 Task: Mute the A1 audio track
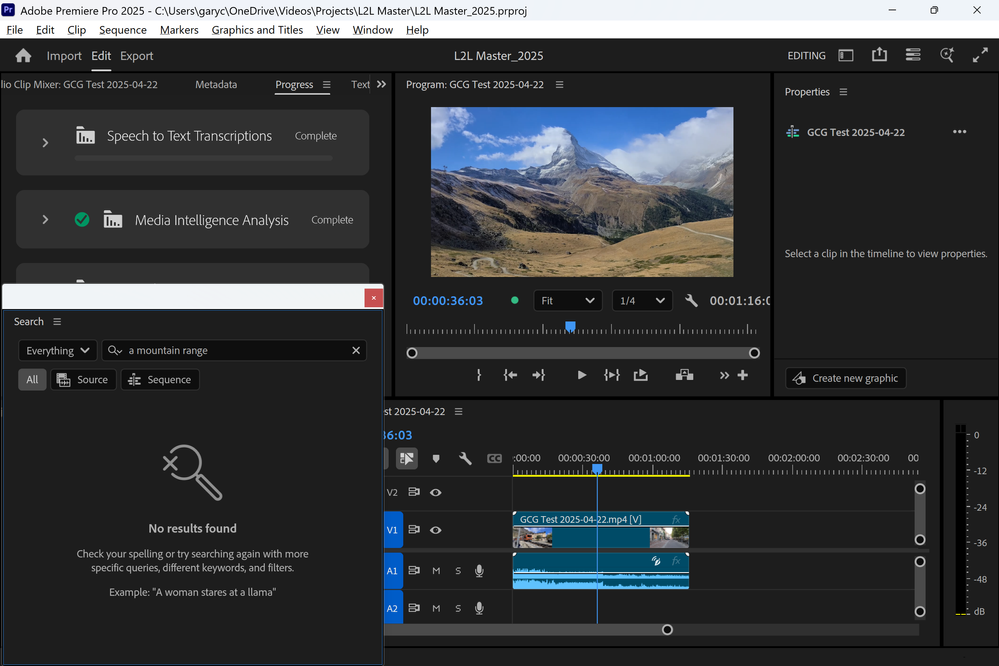436,571
